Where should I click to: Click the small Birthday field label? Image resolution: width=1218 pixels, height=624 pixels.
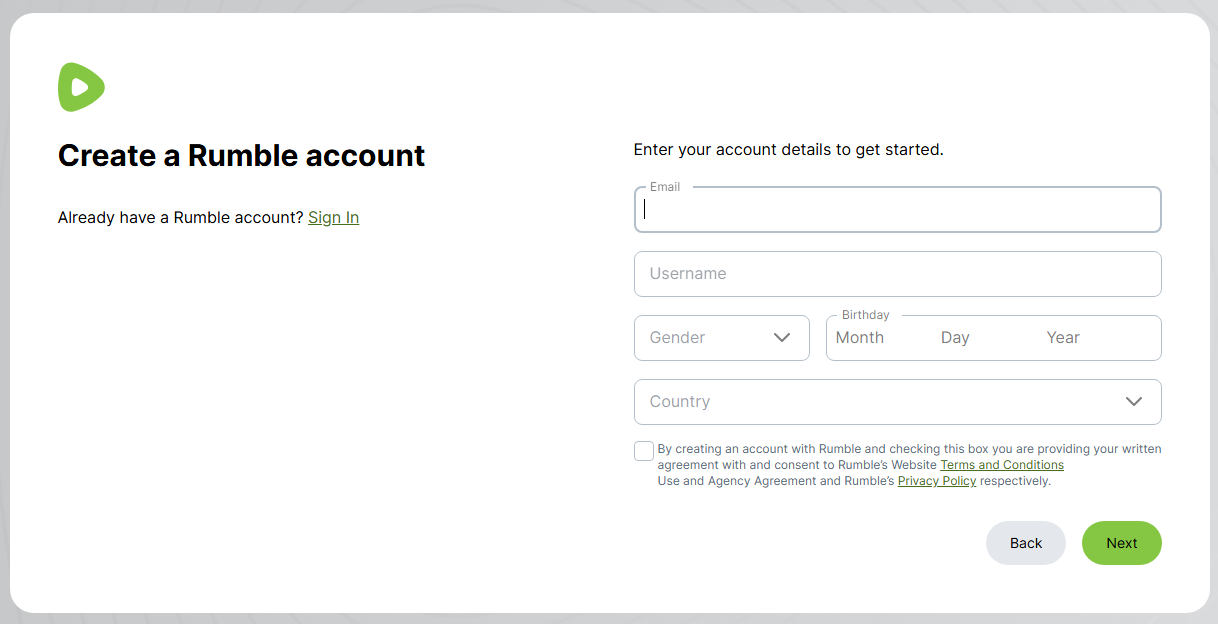click(865, 315)
